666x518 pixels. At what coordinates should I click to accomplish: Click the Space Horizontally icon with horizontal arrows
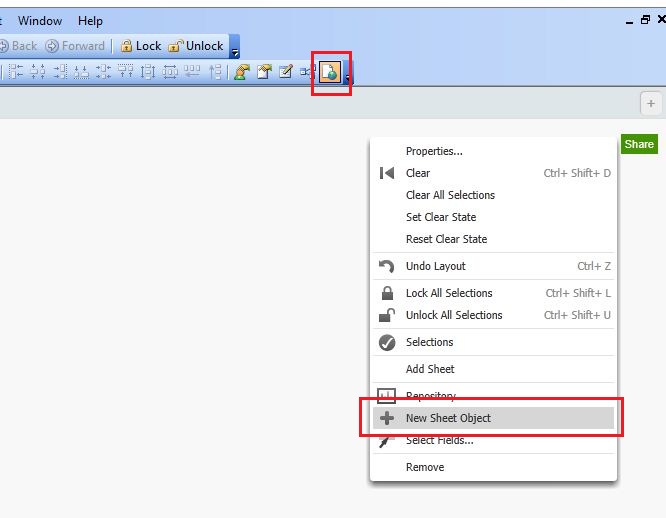(x=170, y=71)
